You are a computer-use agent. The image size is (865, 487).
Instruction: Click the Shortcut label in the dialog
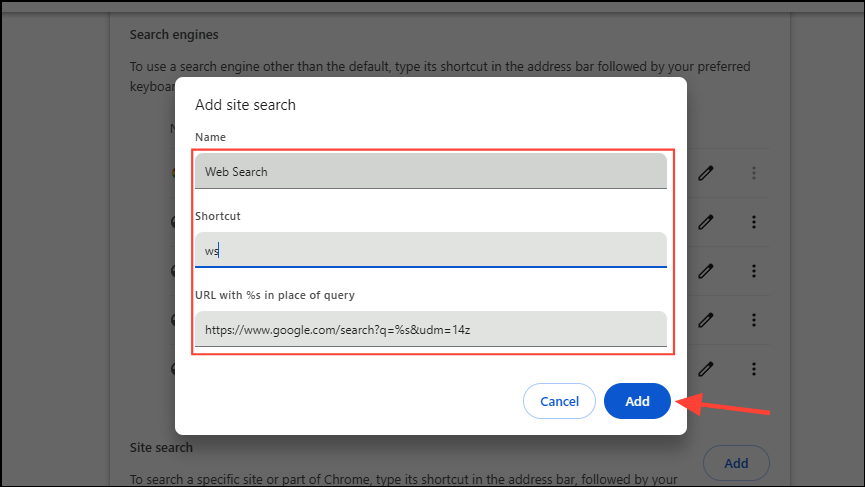click(x=218, y=215)
